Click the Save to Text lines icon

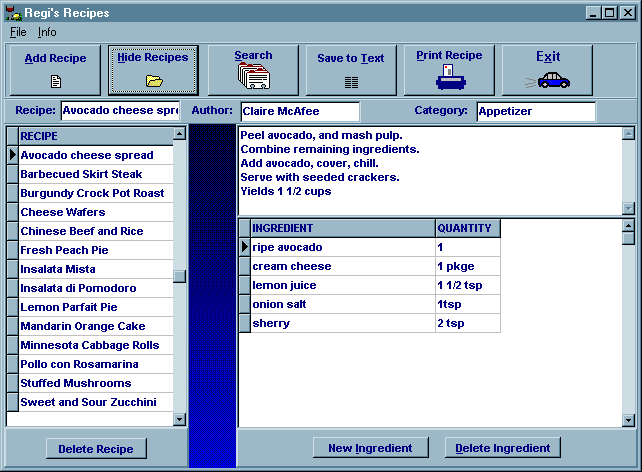click(x=351, y=82)
